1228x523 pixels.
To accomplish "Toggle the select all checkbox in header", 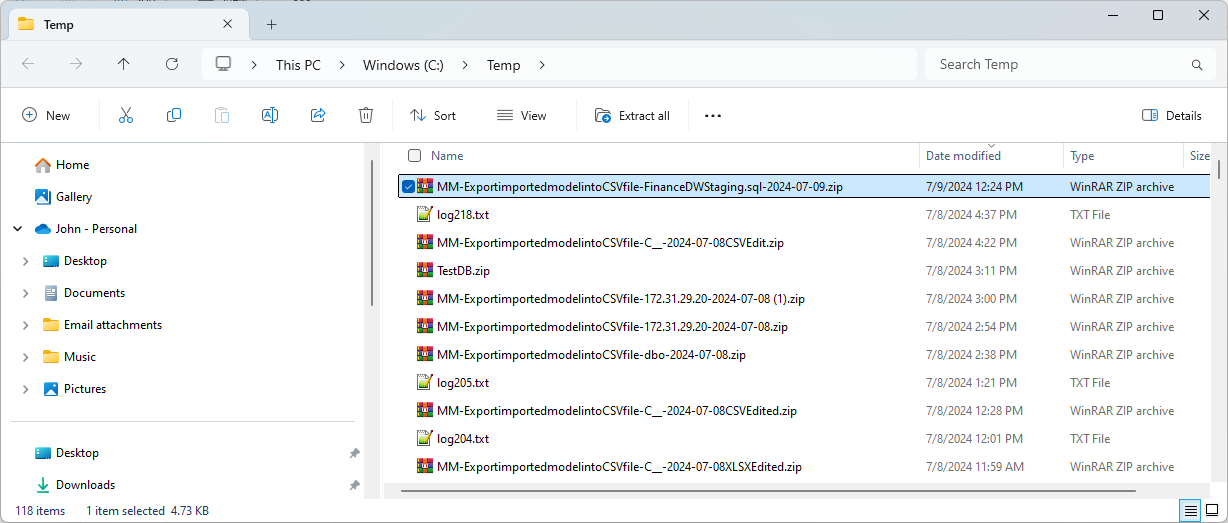I will click(414, 156).
